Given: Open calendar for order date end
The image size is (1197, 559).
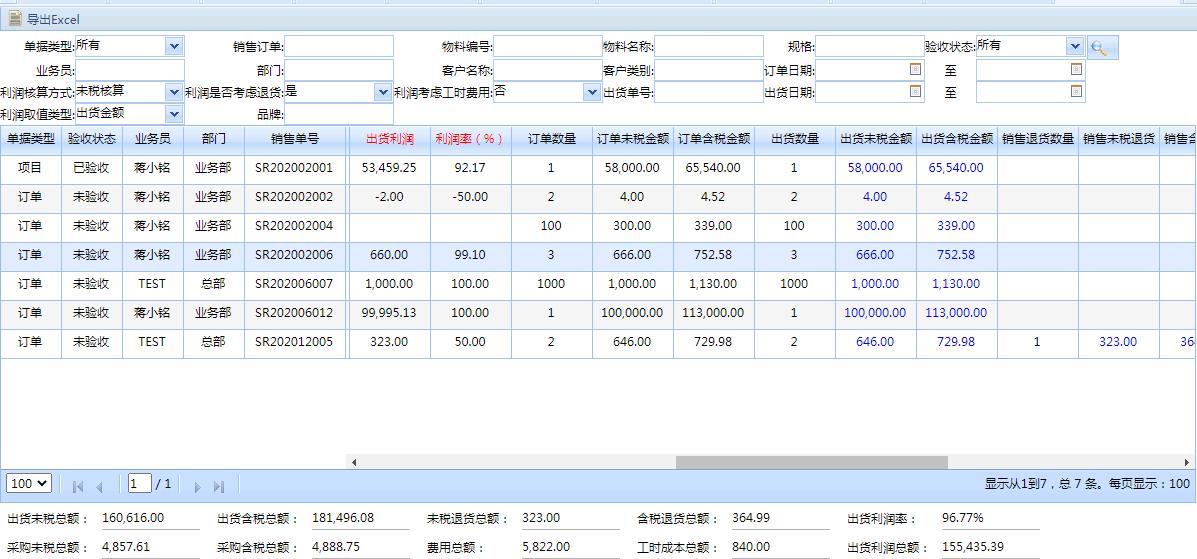Looking at the screenshot, I should (x=1076, y=69).
